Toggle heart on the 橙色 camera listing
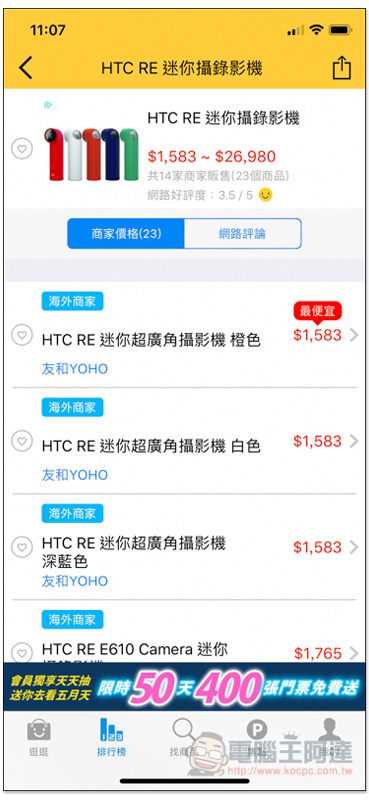Image resolution: width=369 pixels, height=800 pixels. 22,335
